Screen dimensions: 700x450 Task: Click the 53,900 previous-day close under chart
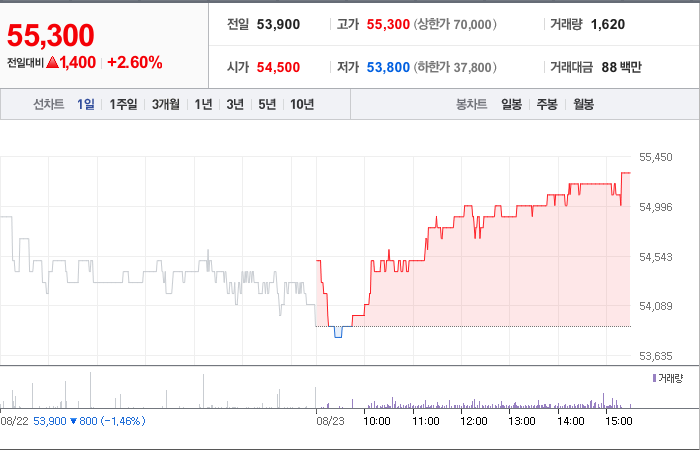[x=50, y=421]
